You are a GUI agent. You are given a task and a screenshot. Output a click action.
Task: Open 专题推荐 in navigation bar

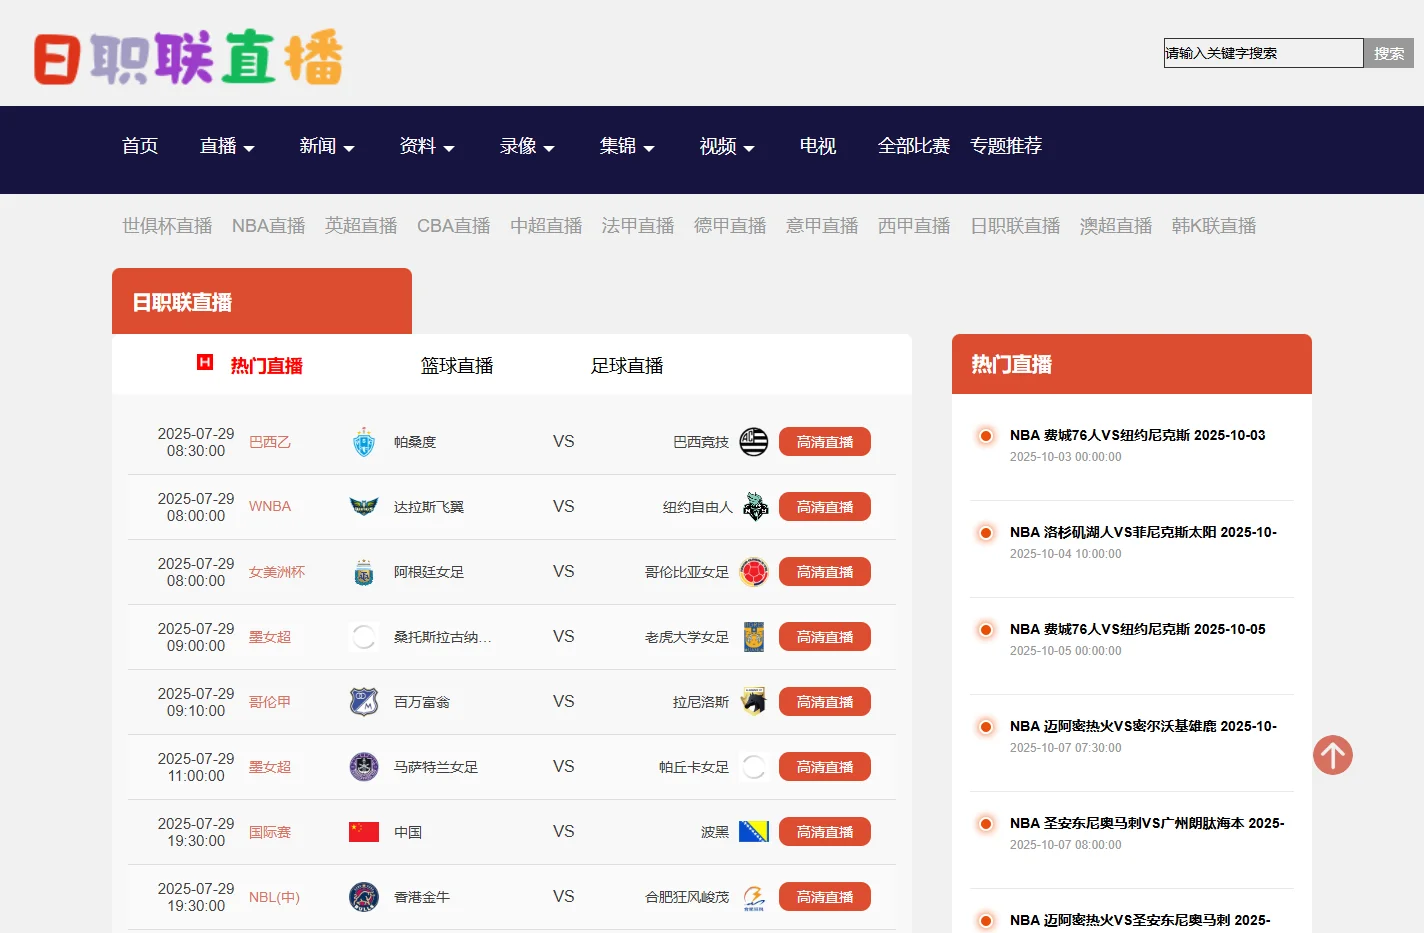tap(1006, 146)
